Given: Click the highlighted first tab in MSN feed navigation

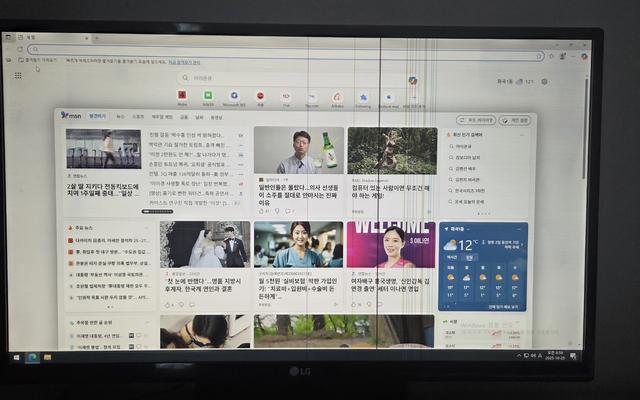Looking at the screenshot, I should (x=97, y=116).
